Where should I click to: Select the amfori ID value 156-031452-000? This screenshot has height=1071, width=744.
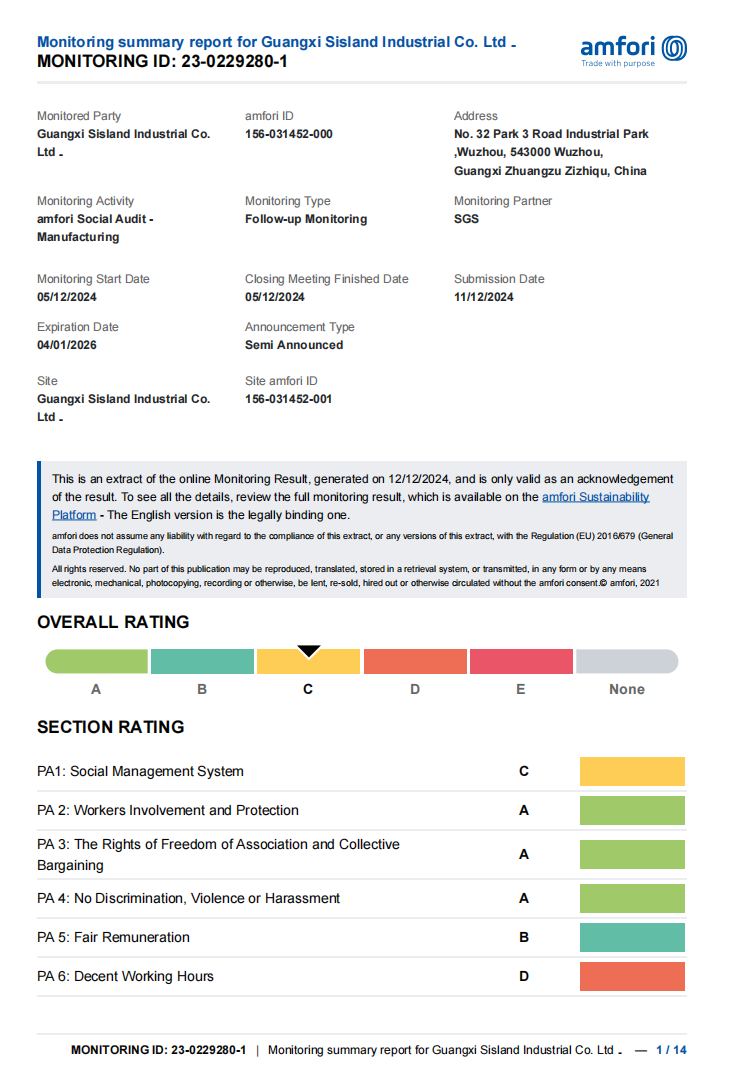[289, 134]
